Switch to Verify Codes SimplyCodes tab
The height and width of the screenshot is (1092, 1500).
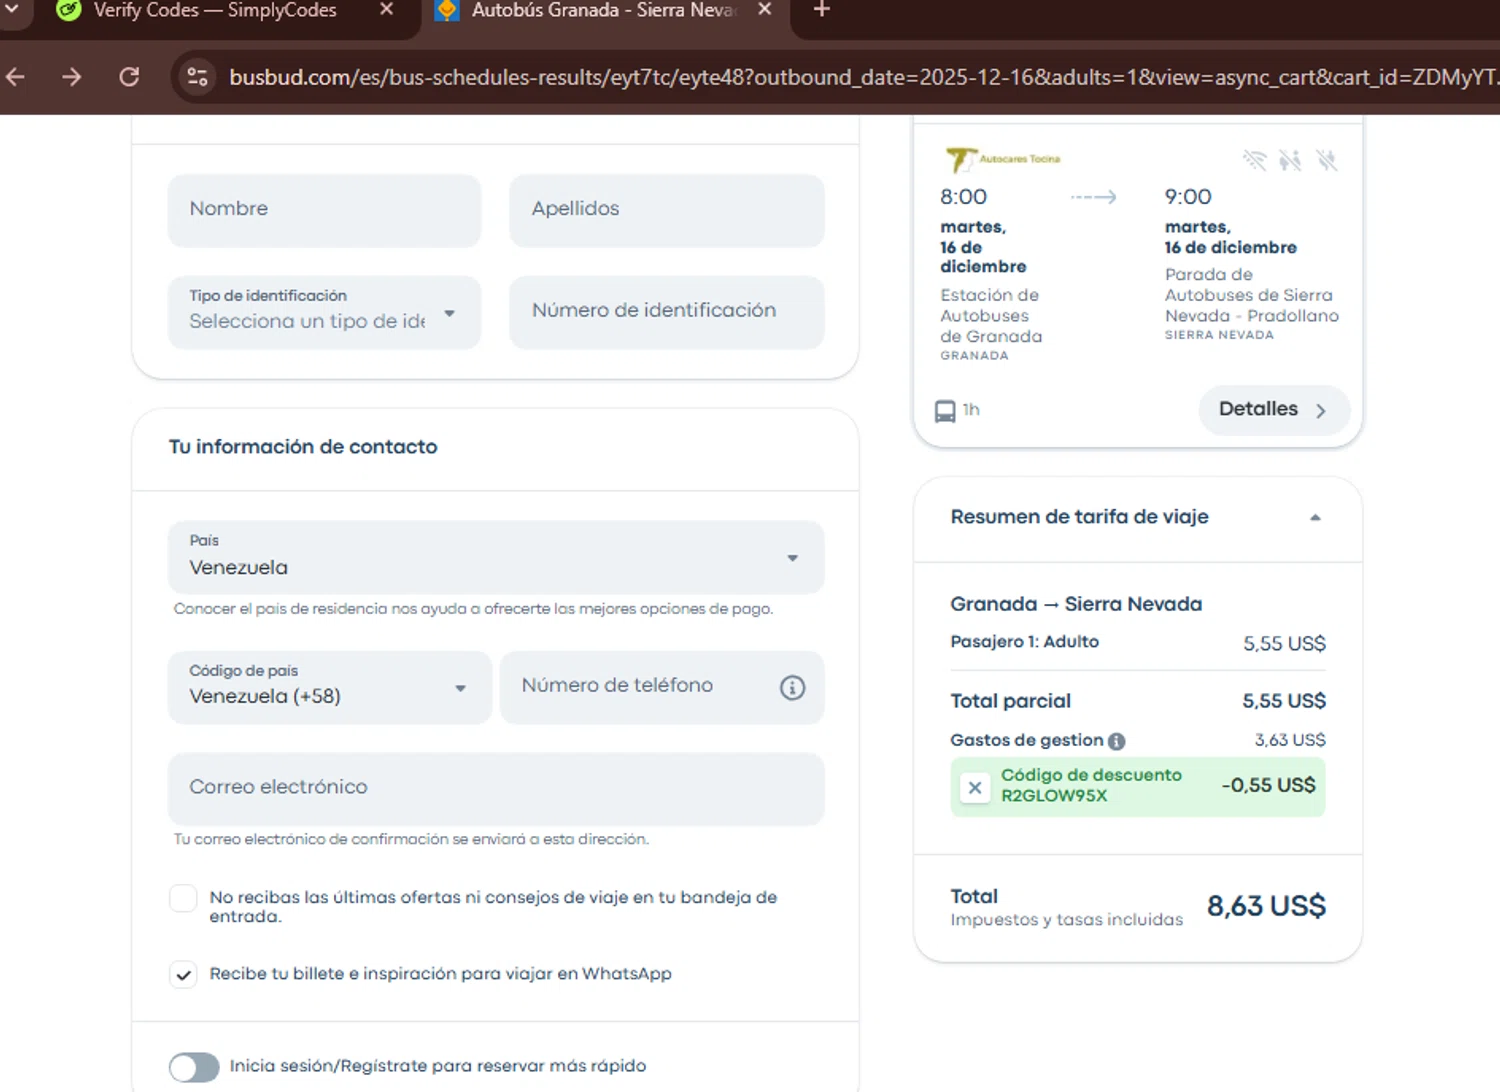pos(215,11)
